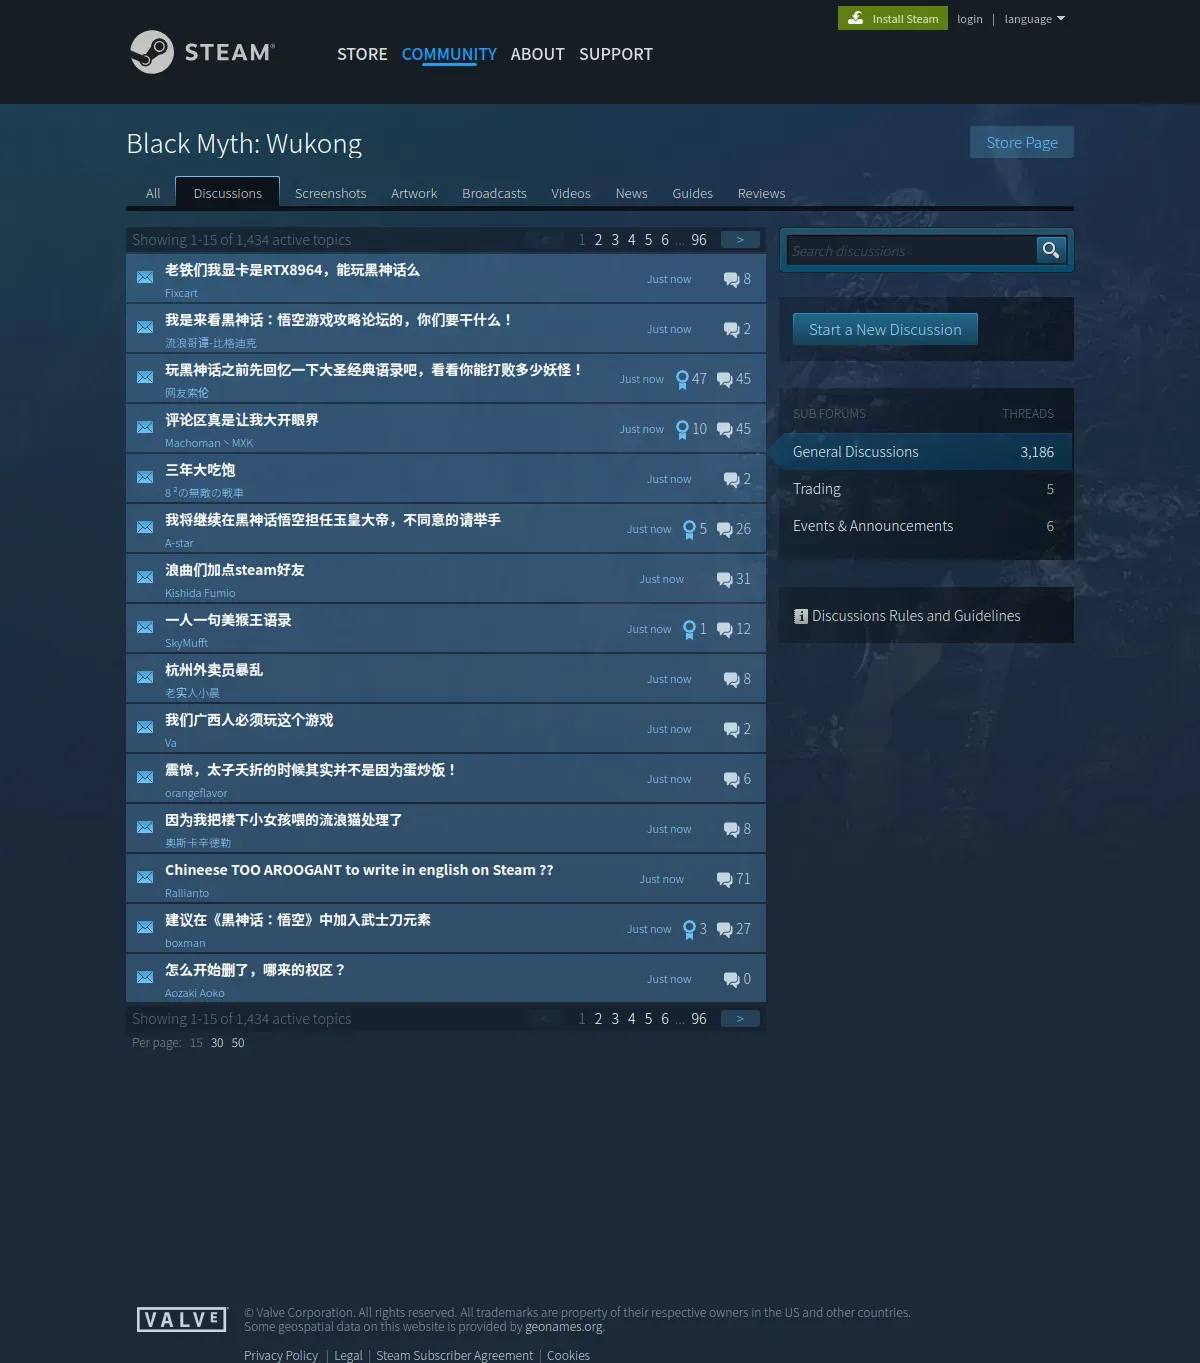Viewport: 1200px width, 1363px height.
Task: Click award icon with 10 count
Action: (682, 429)
